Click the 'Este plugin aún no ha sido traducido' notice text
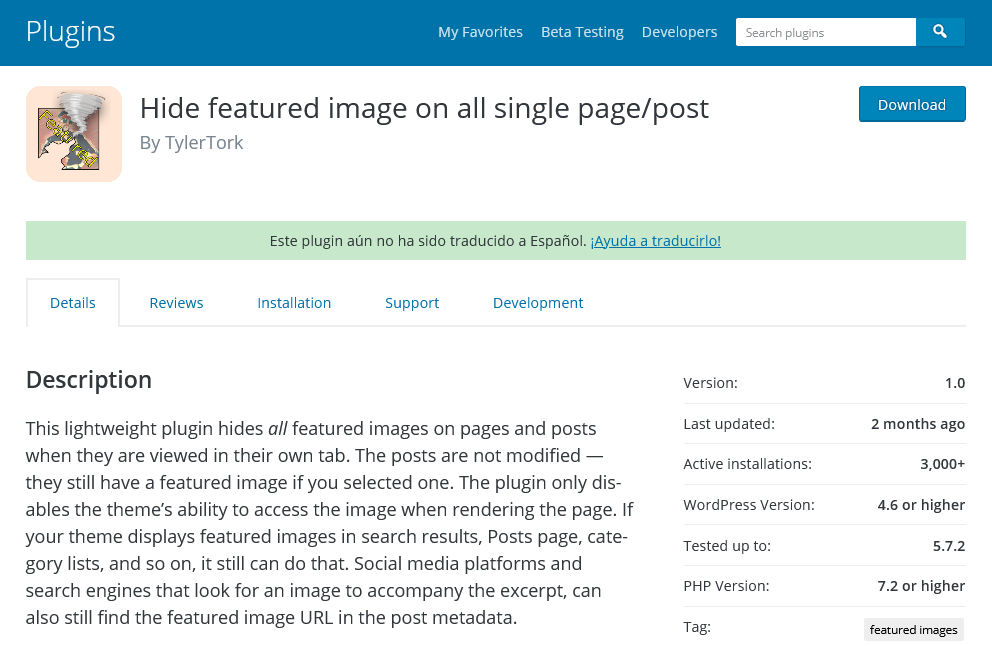992x646 pixels. coord(428,241)
